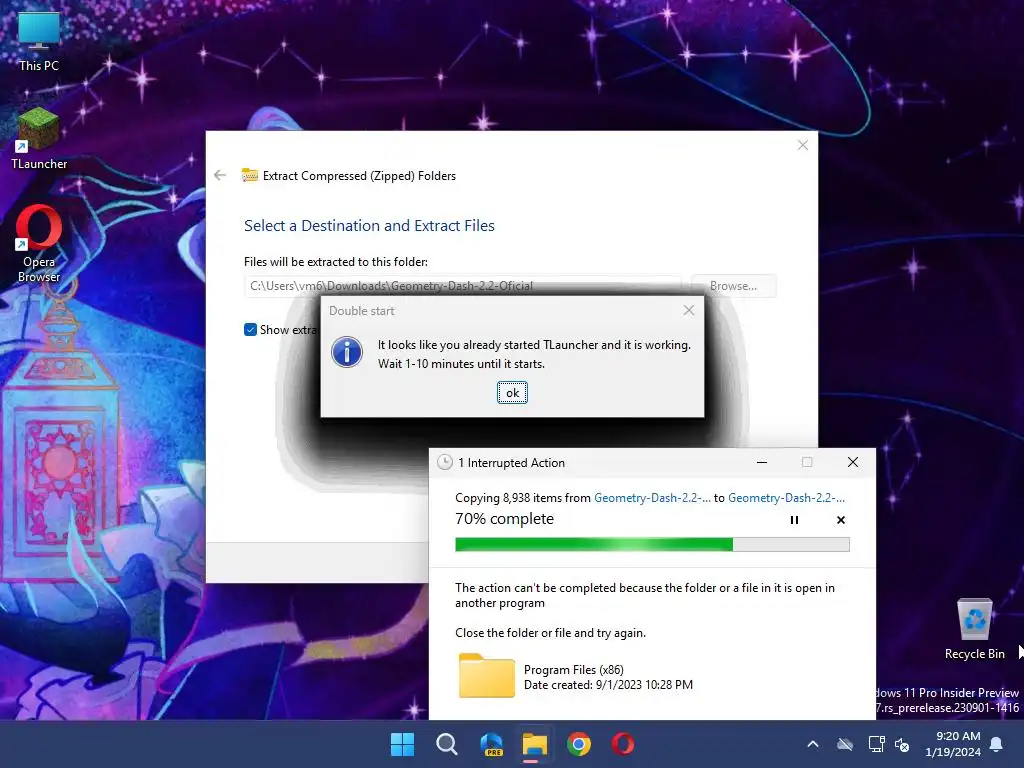Open the This PC desktop icon
This screenshot has width=1024, height=768.
click(x=39, y=40)
